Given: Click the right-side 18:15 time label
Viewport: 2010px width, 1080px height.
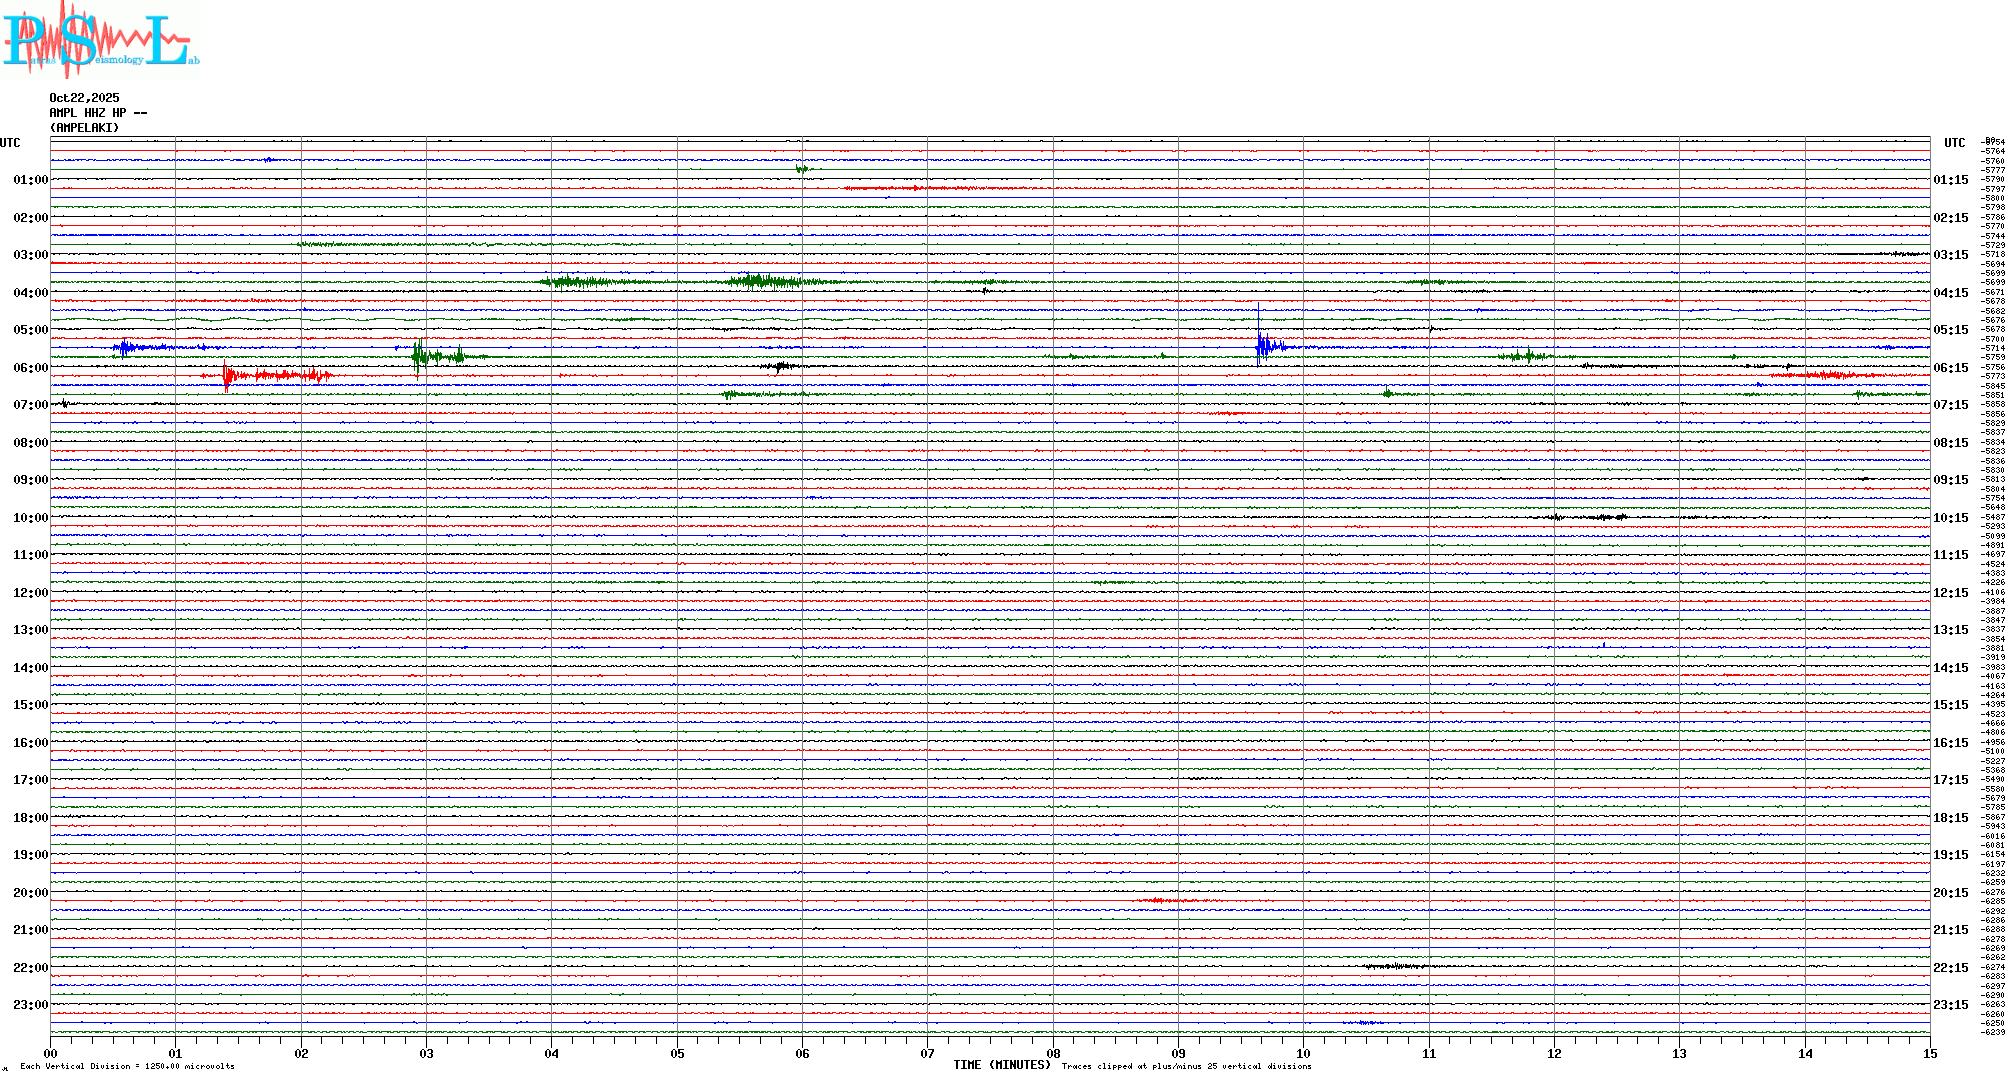Looking at the screenshot, I should point(1950,818).
